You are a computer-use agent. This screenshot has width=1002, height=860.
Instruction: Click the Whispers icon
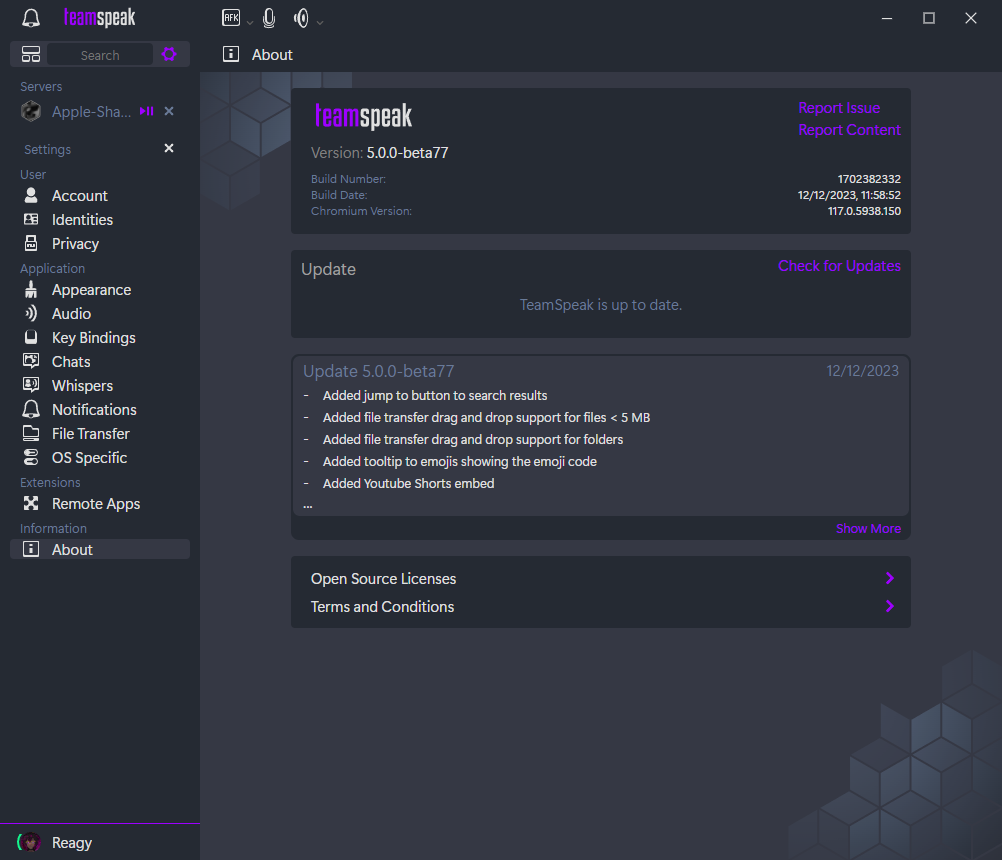[x=31, y=385]
